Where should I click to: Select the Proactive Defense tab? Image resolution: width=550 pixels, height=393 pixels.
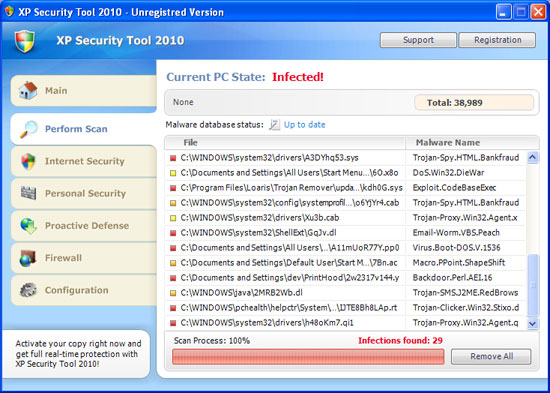[x=83, y=226]
